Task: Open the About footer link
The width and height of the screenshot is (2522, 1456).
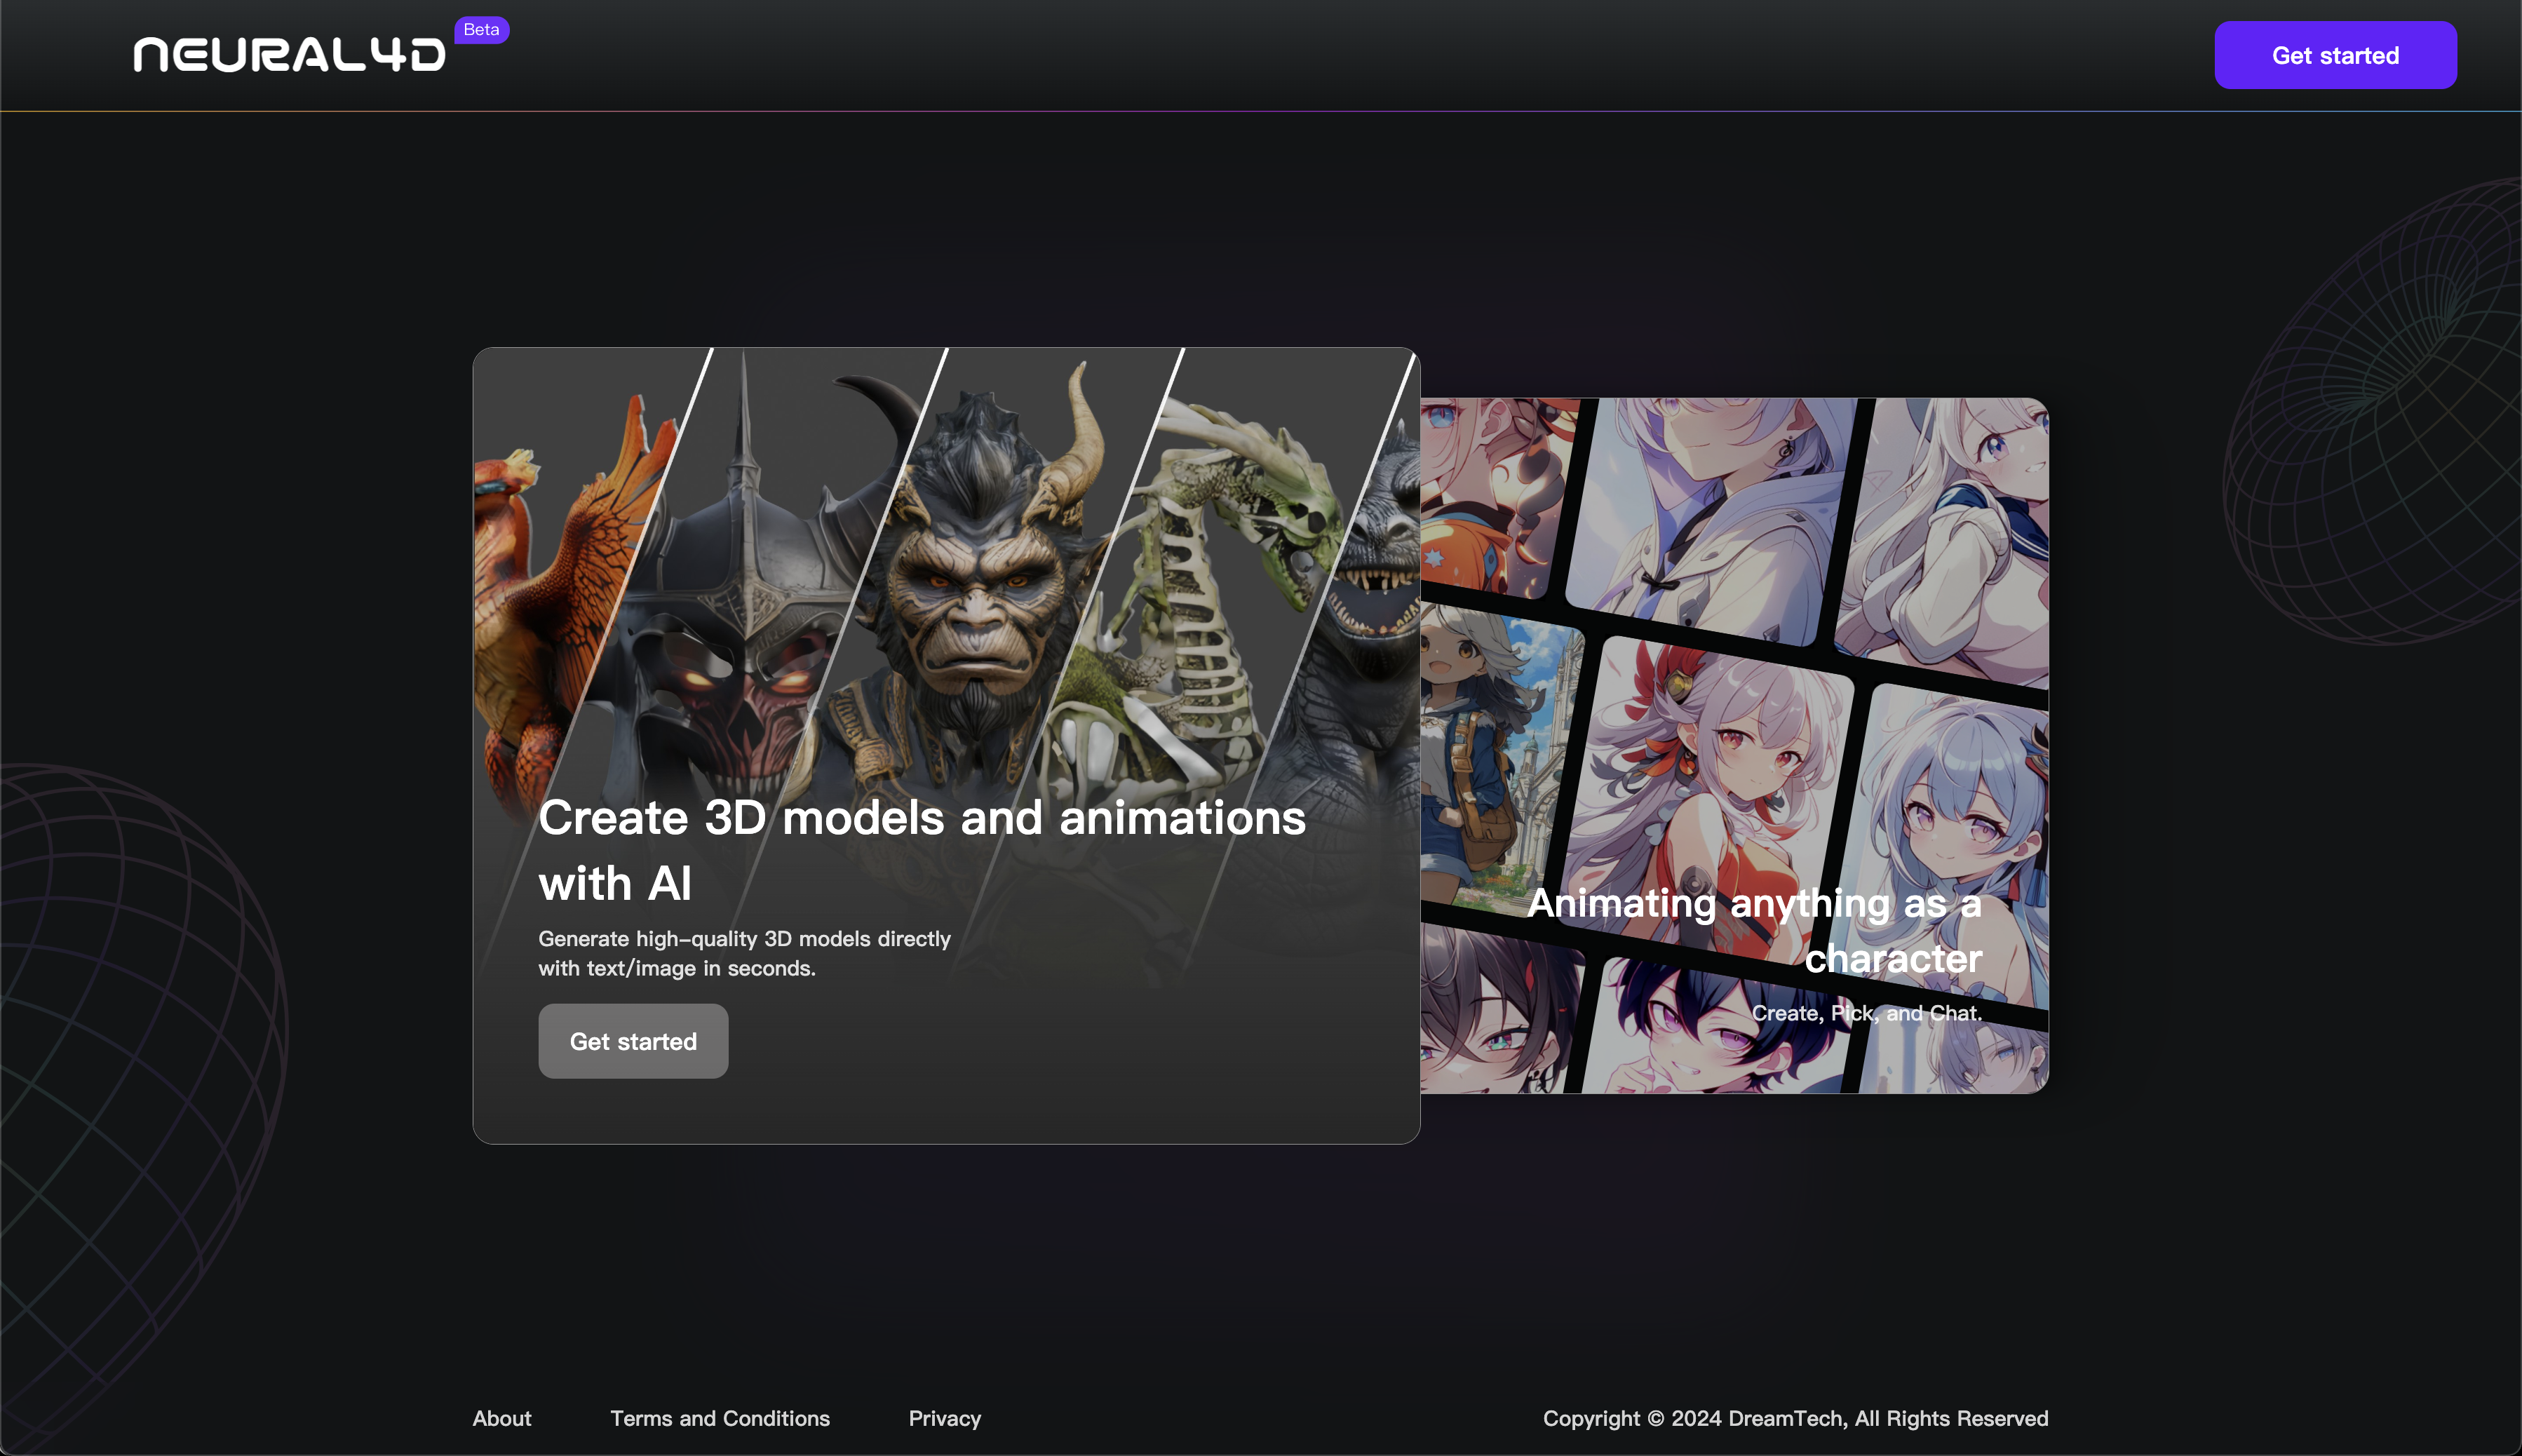Action: click(x=502, y=1418)
